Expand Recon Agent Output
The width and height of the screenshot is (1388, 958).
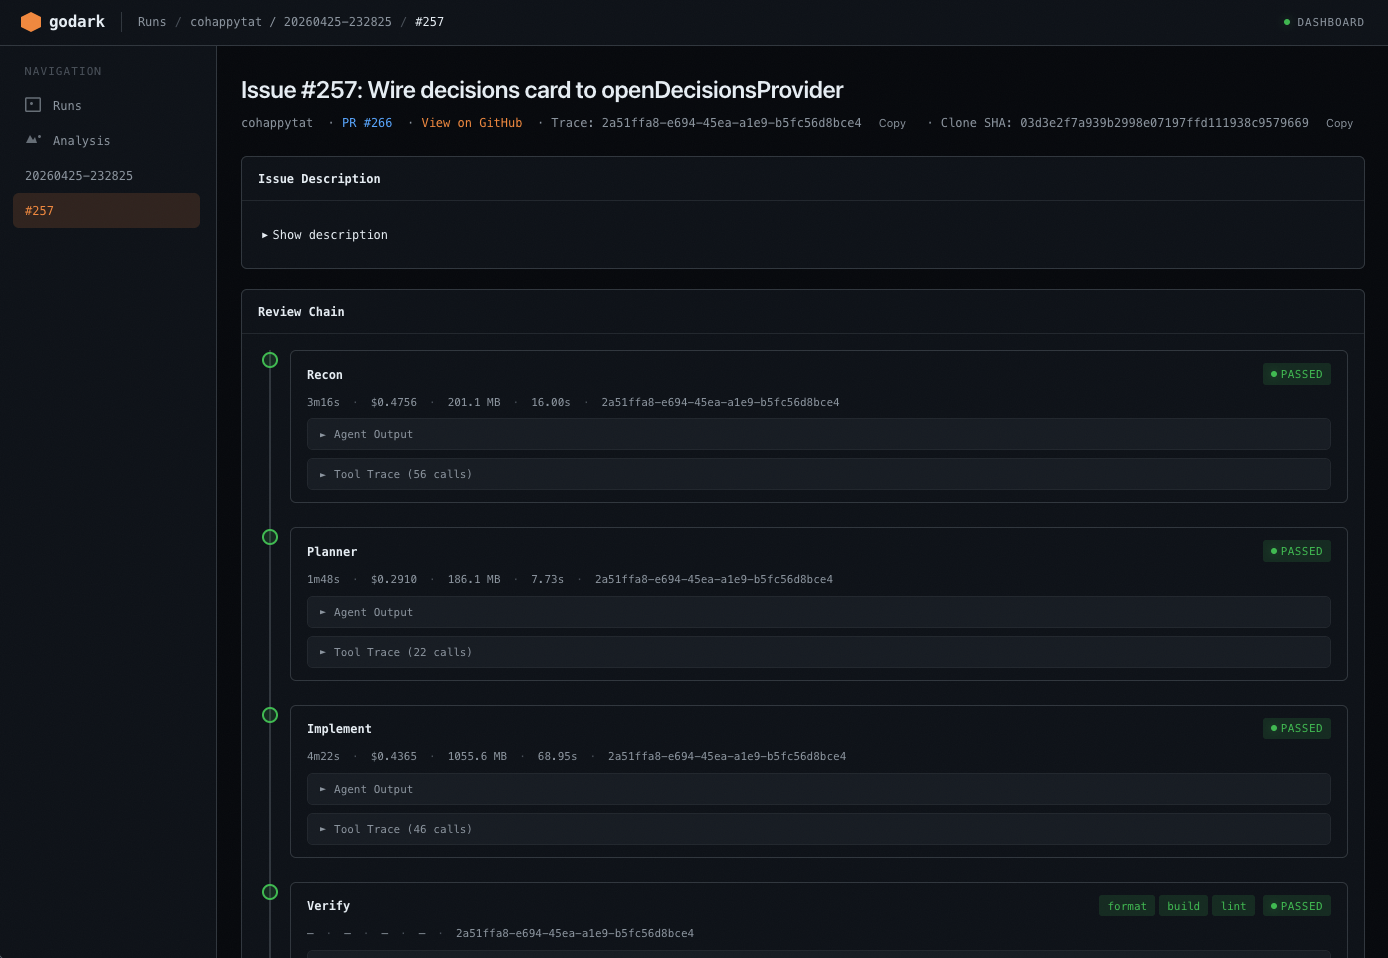818,434
